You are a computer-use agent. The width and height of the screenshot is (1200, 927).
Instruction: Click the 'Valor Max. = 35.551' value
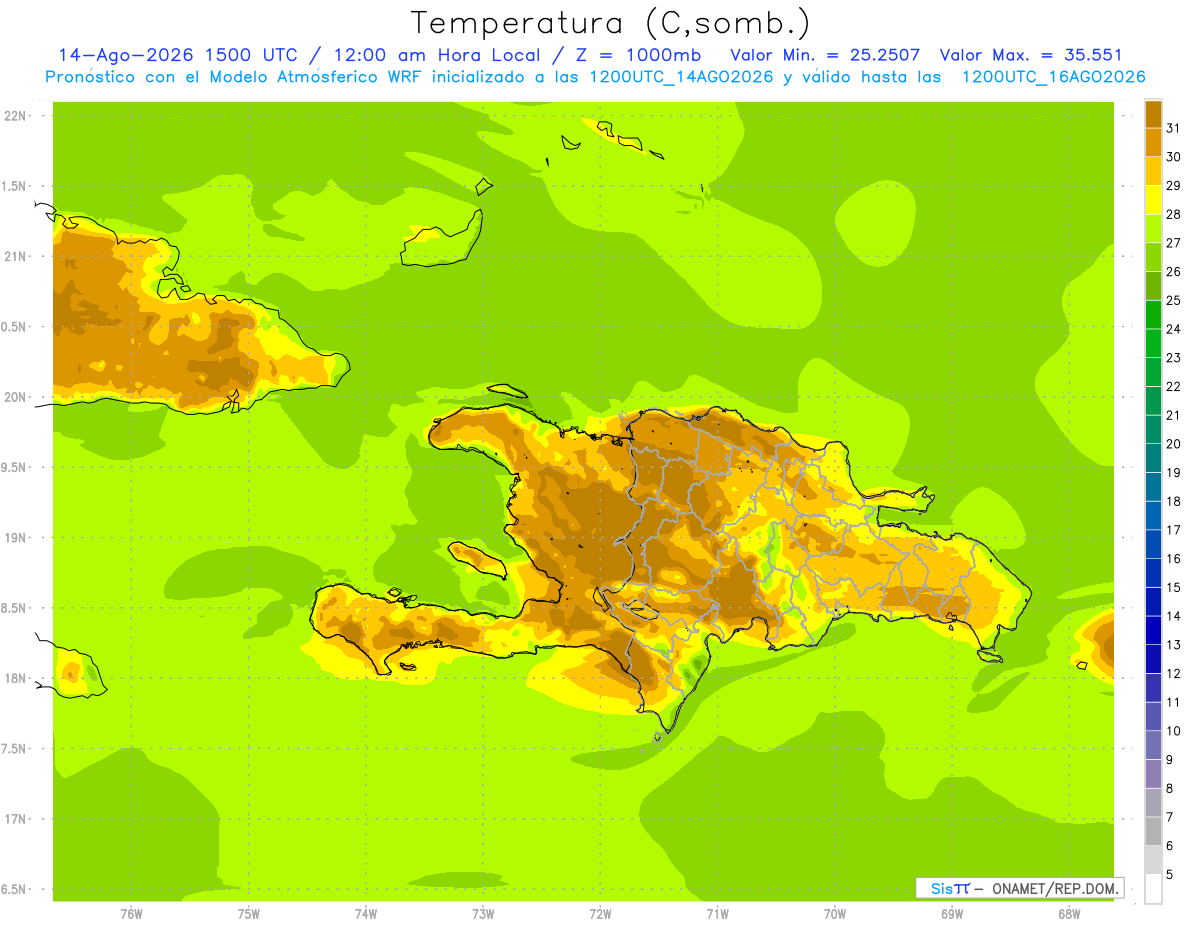pos(1031,55)
